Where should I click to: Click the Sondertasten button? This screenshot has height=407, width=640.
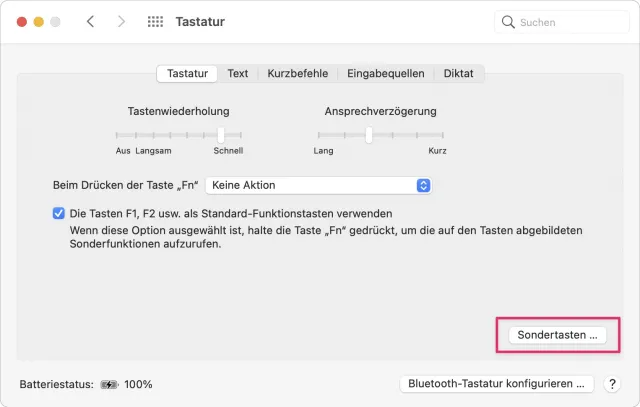coord(557,335)
